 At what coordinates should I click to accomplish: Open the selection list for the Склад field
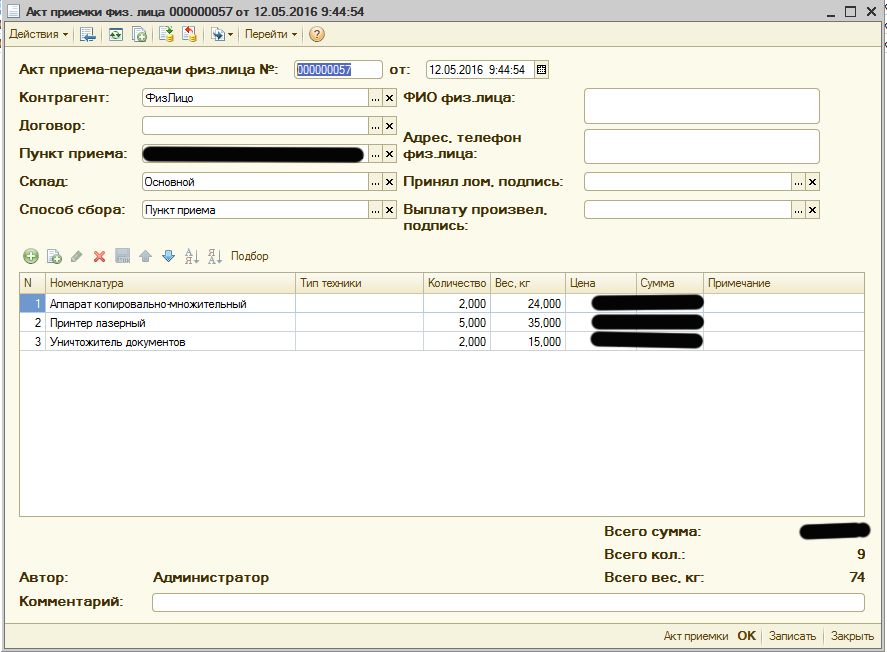pos(375,182)
